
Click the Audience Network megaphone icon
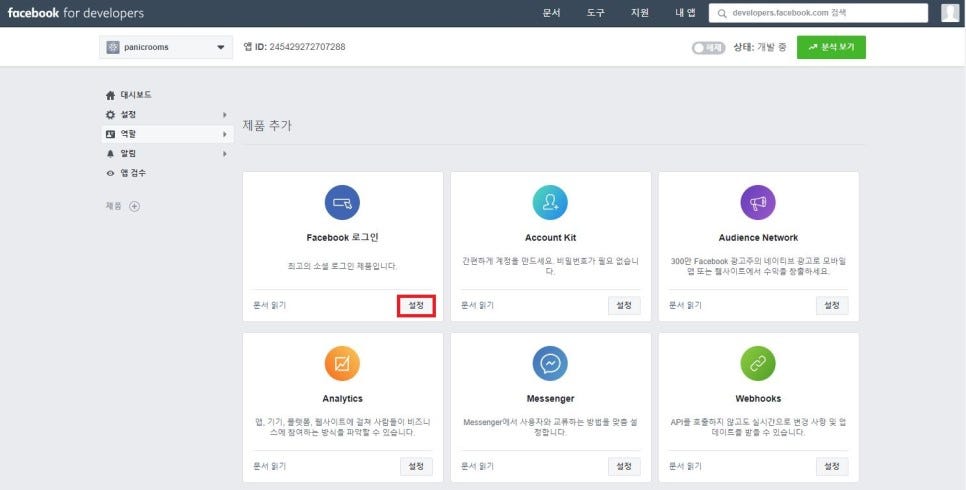click(758, 203)
